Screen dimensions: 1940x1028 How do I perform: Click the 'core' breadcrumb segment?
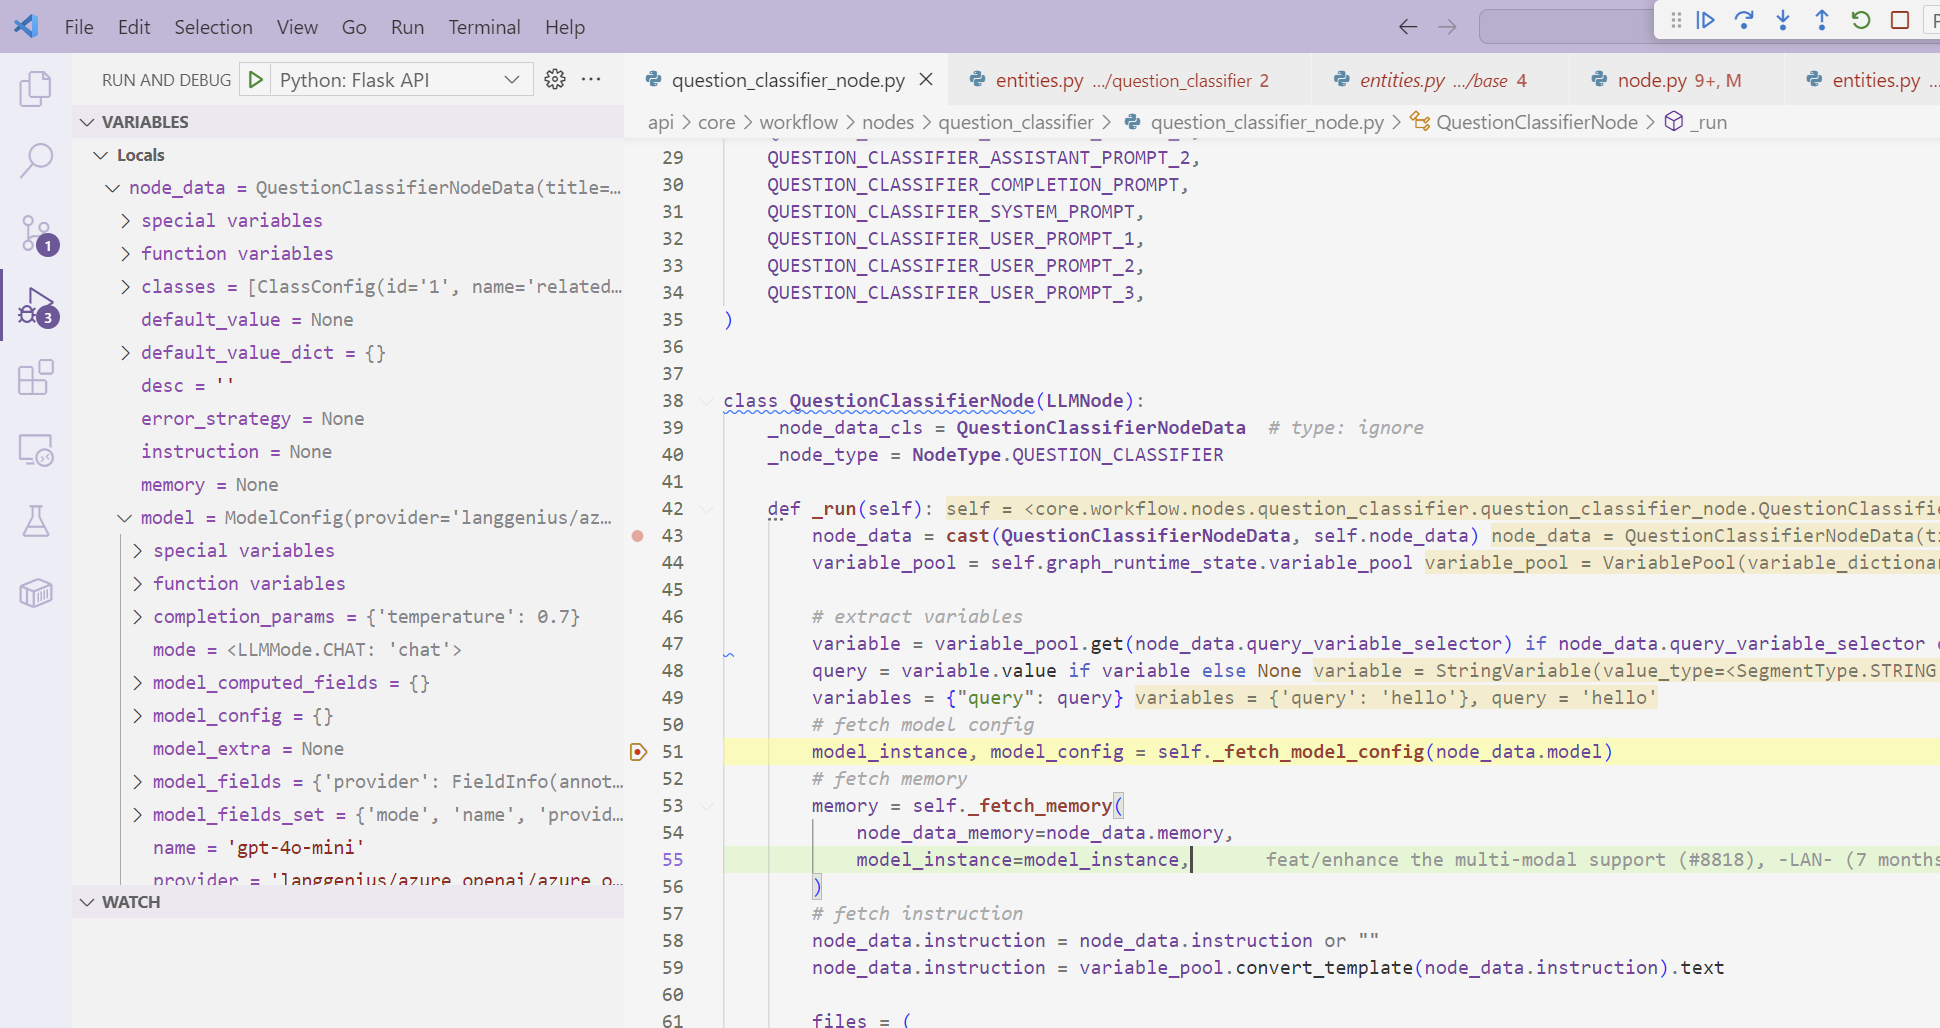pos(716,122)
